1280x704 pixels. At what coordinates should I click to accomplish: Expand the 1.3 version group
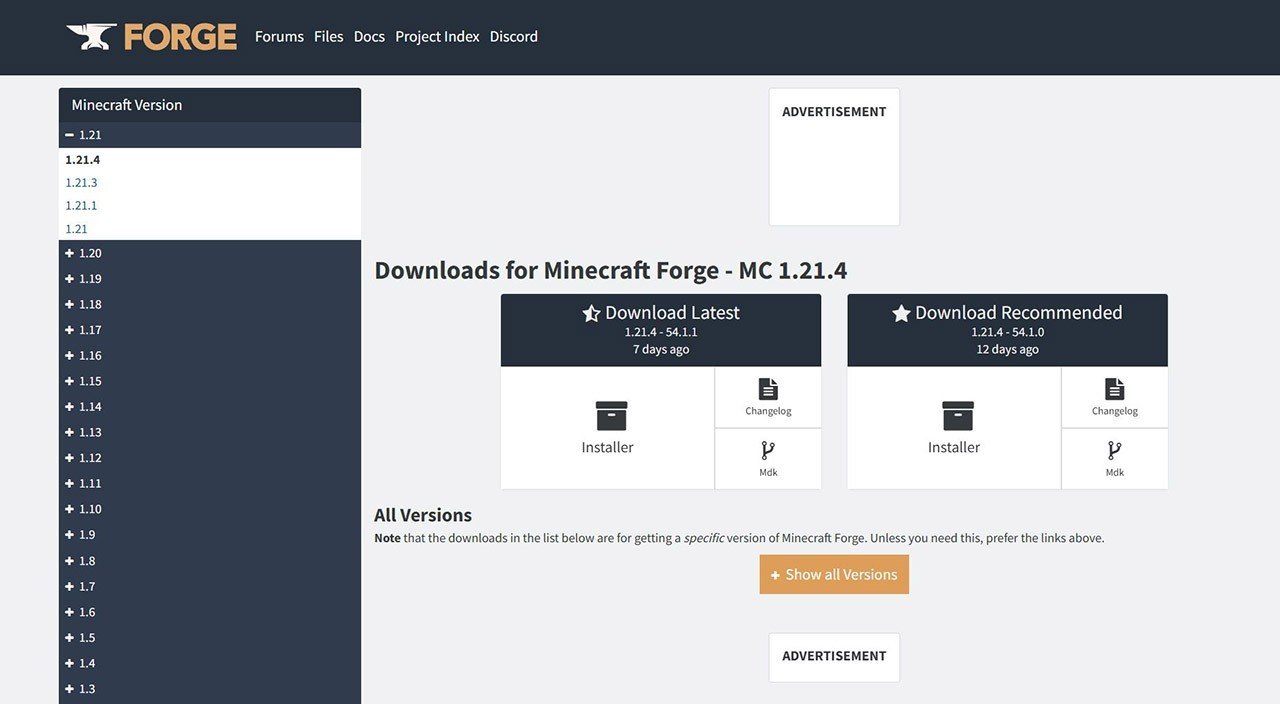210,689
